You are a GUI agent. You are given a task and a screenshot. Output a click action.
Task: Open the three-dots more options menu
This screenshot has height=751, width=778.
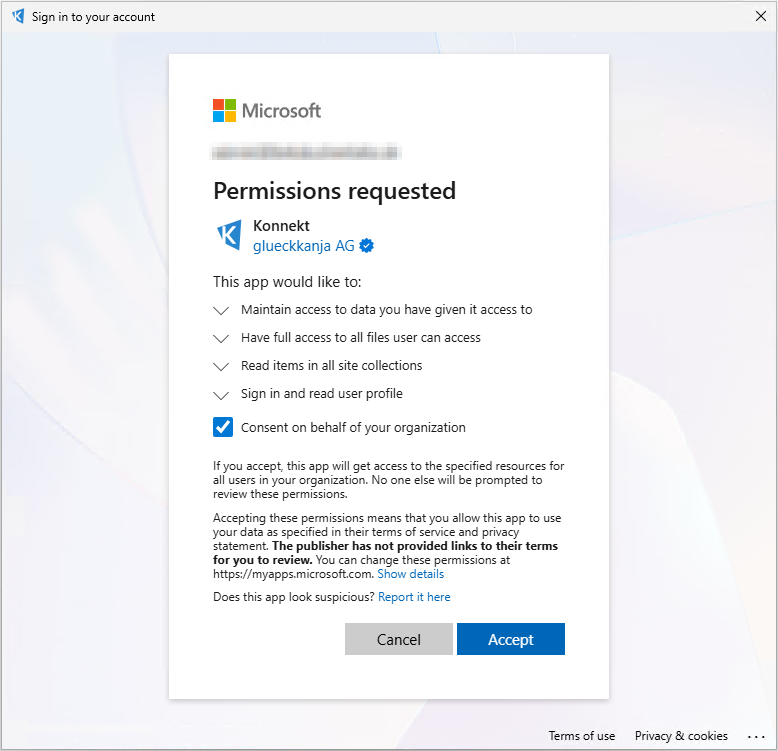tap(755, 736)
